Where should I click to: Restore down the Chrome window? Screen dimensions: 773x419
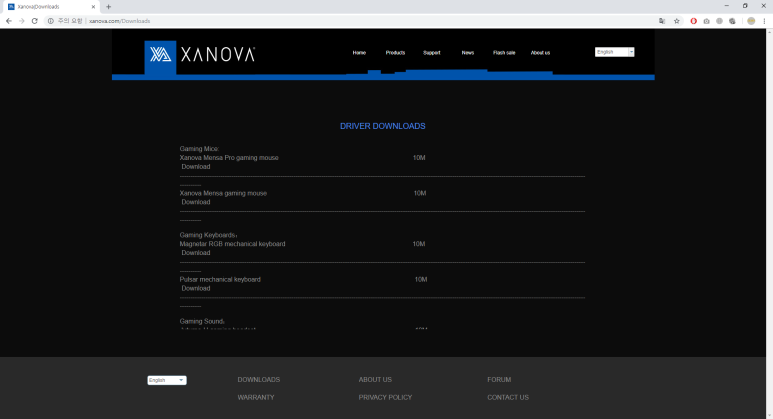click(x=745, y=6)
